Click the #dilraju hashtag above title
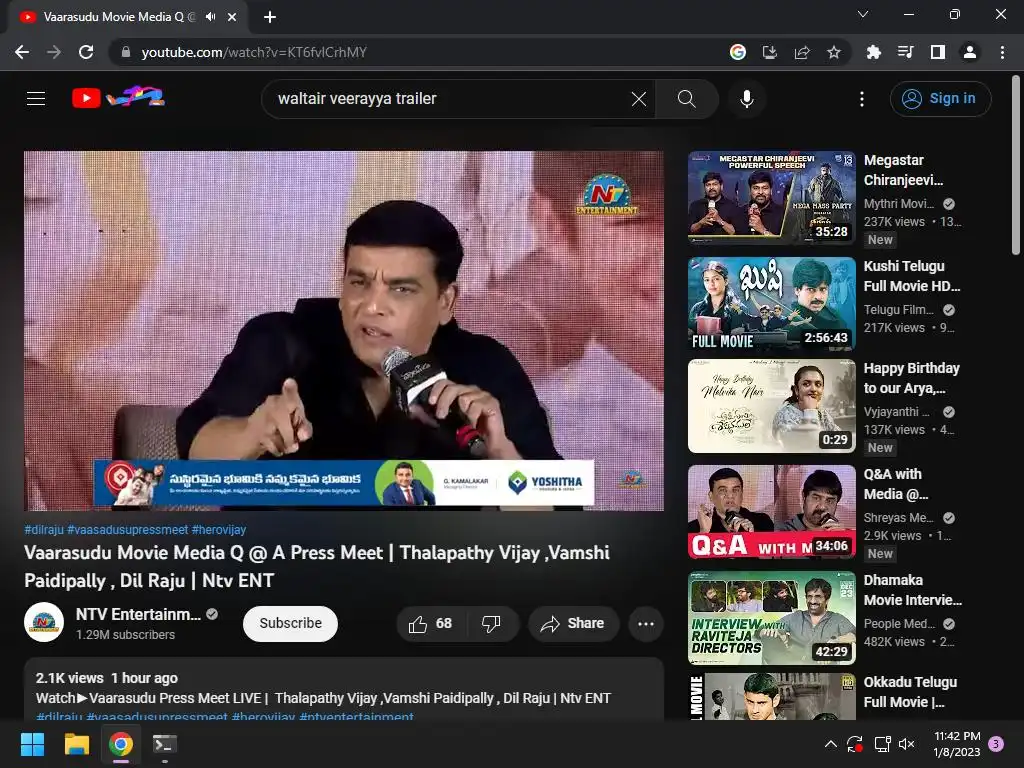 pos(44,530)
